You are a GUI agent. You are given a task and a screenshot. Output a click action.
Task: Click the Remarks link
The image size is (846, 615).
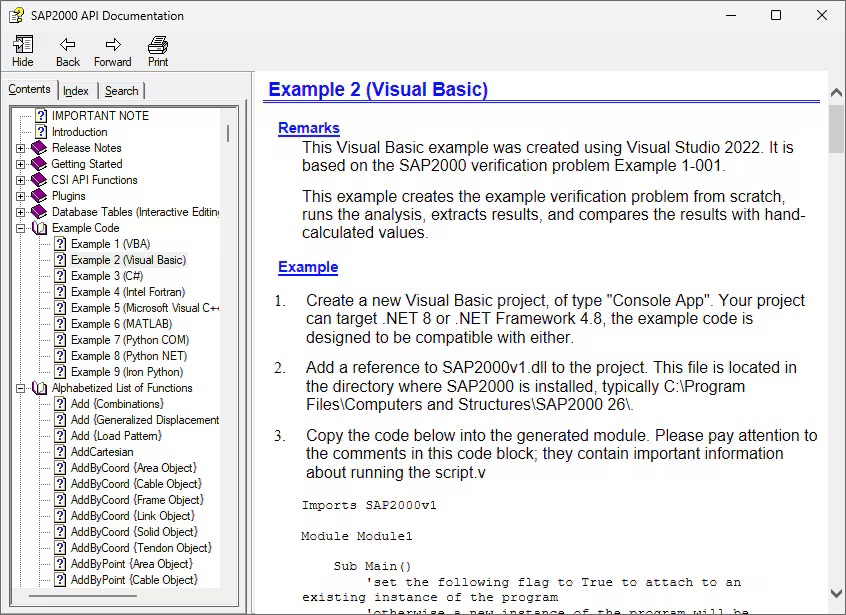(309, 127)
